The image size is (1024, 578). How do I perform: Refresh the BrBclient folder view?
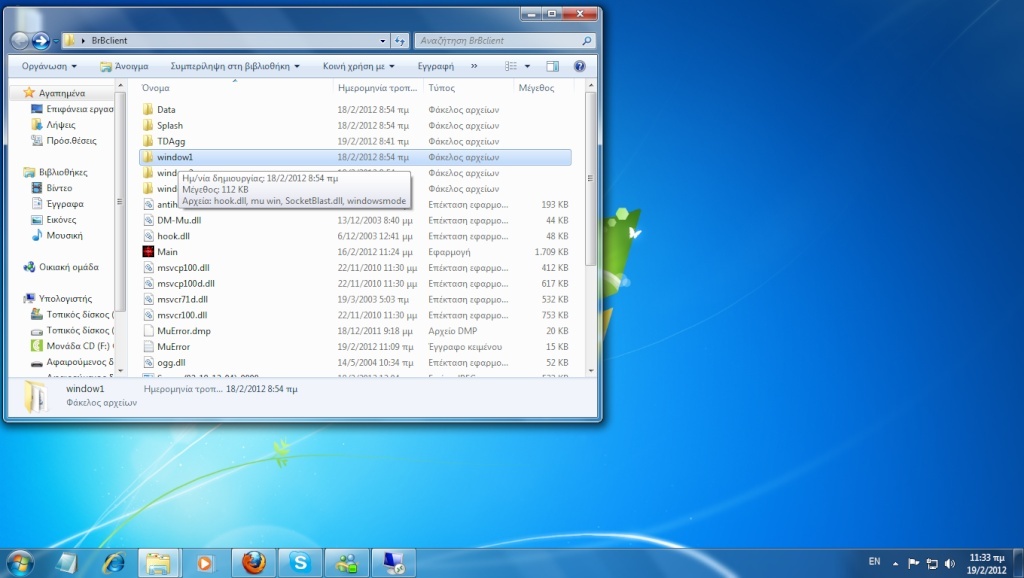400,41
